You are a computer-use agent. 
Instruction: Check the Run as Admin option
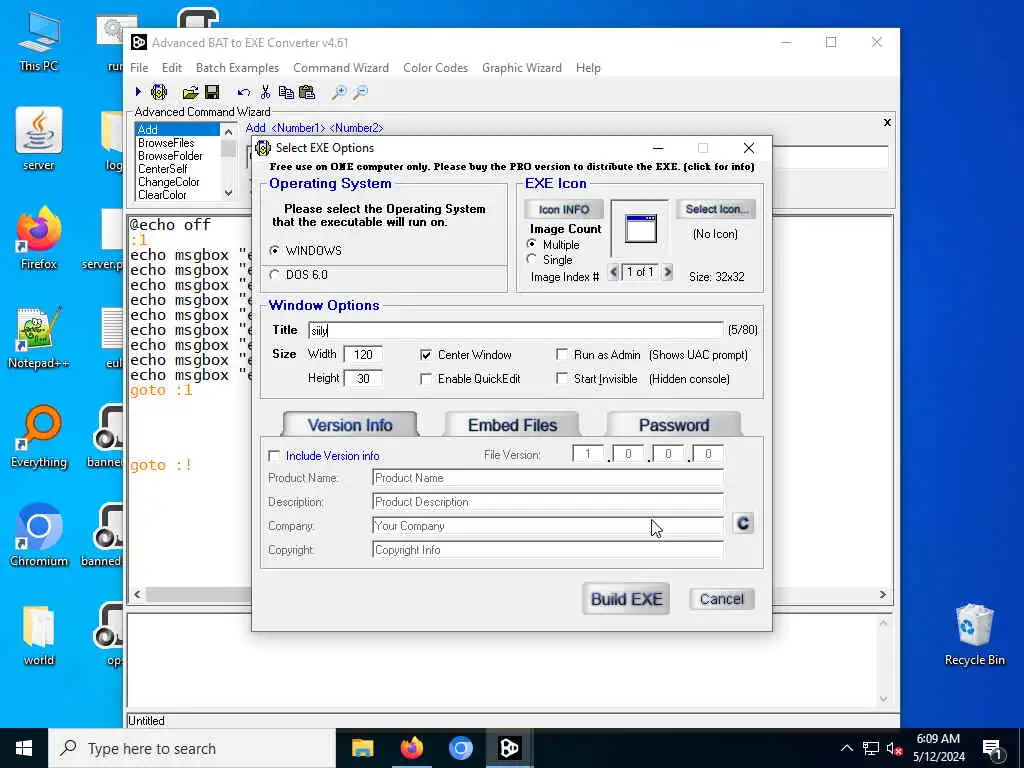[x=562, y=355]
